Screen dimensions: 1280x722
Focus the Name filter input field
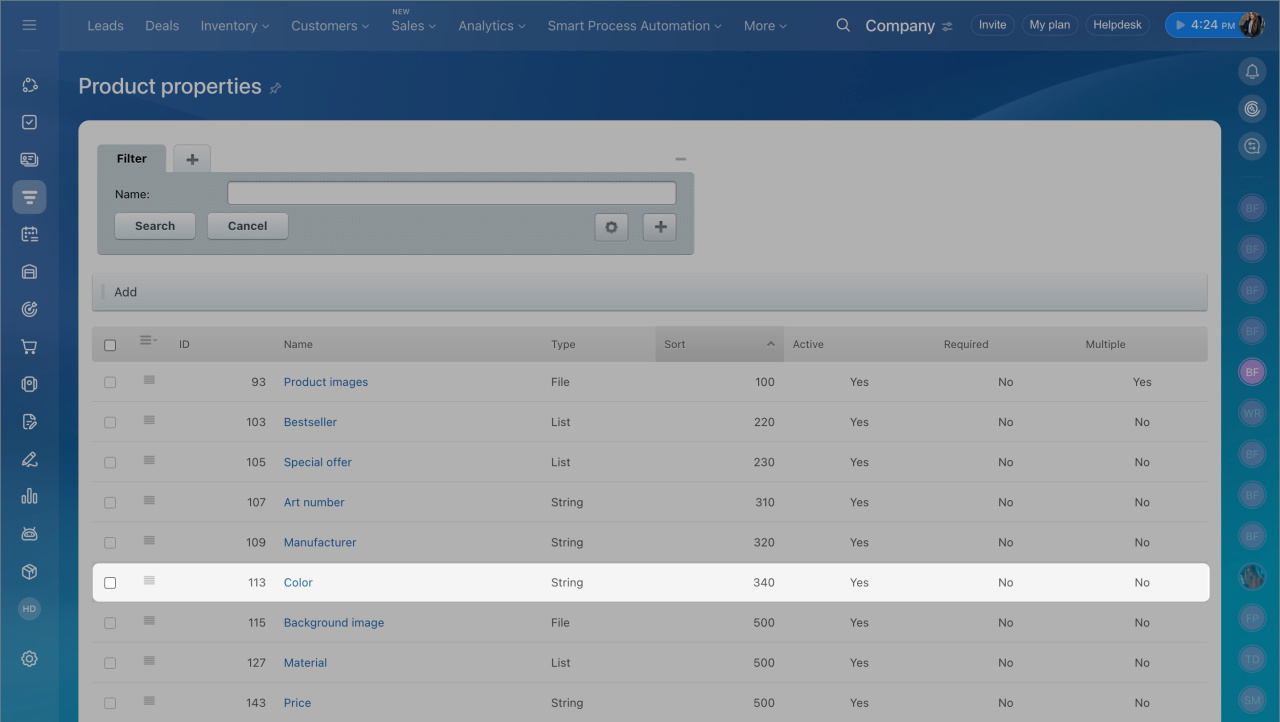point(451,193)
